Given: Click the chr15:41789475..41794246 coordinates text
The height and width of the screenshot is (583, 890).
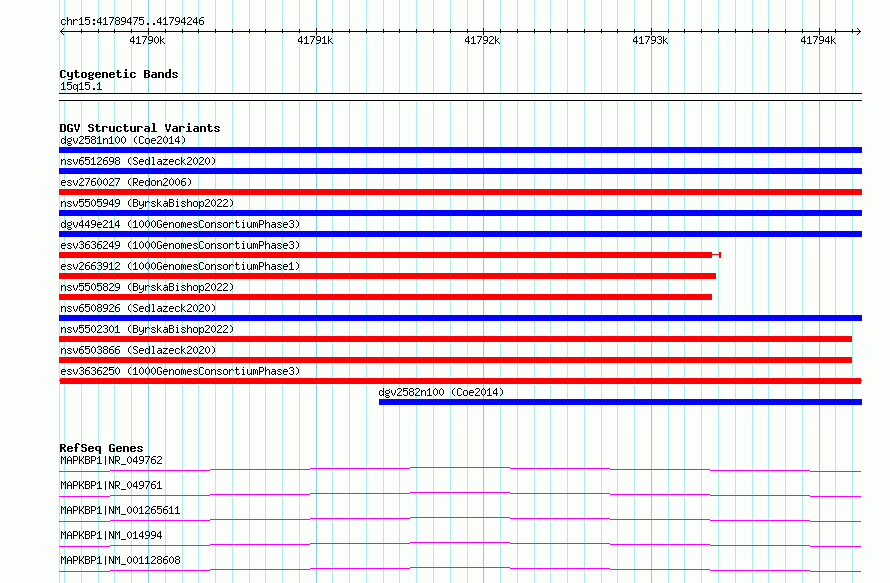Looking at the screenshot, I should click(x=132, y=21).
